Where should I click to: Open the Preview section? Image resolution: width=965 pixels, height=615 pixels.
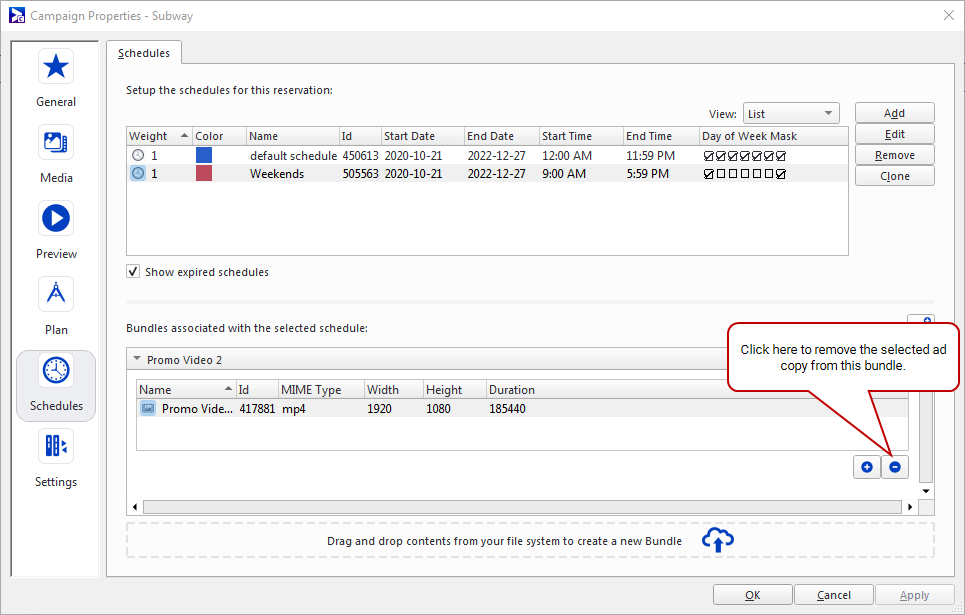(56, 229)
